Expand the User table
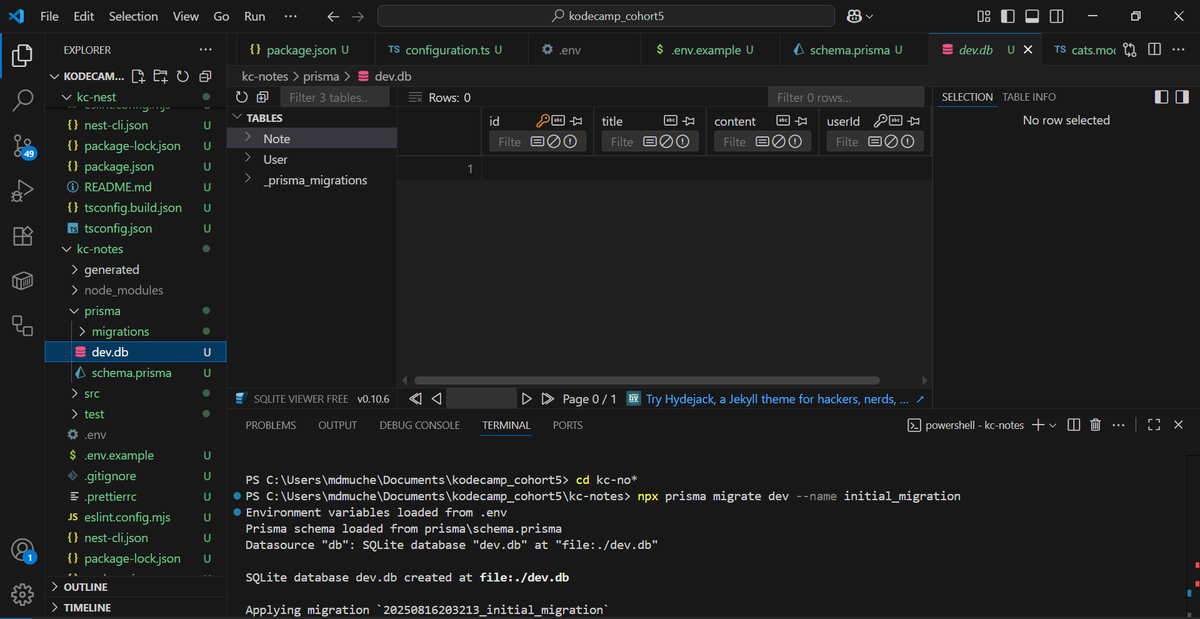This screenshot has width=1200, height=619. click(x=247, y=159)
